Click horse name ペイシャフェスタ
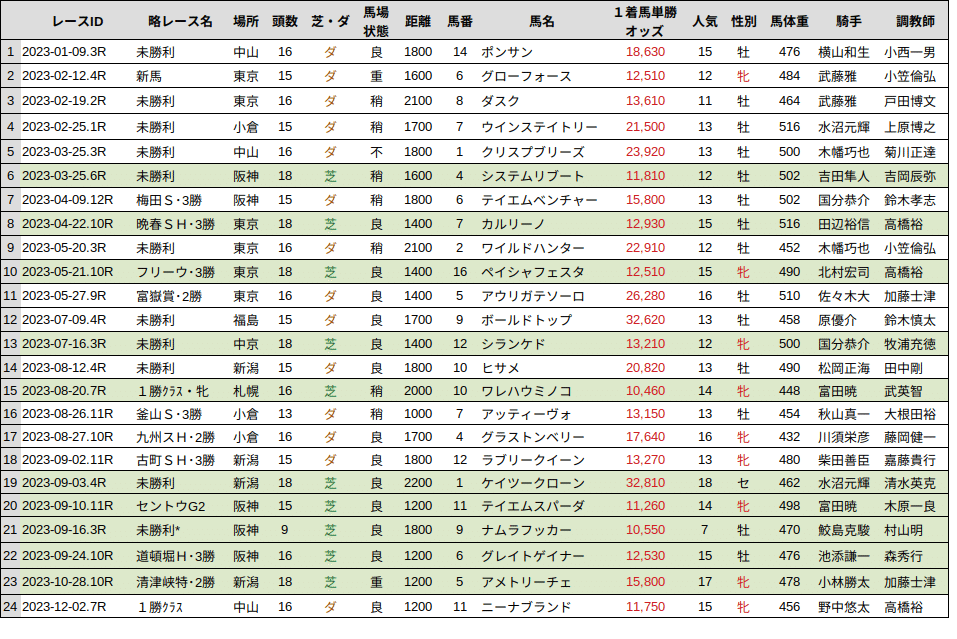This screenshot has width=957, height=639. click(x=533, y=272)
